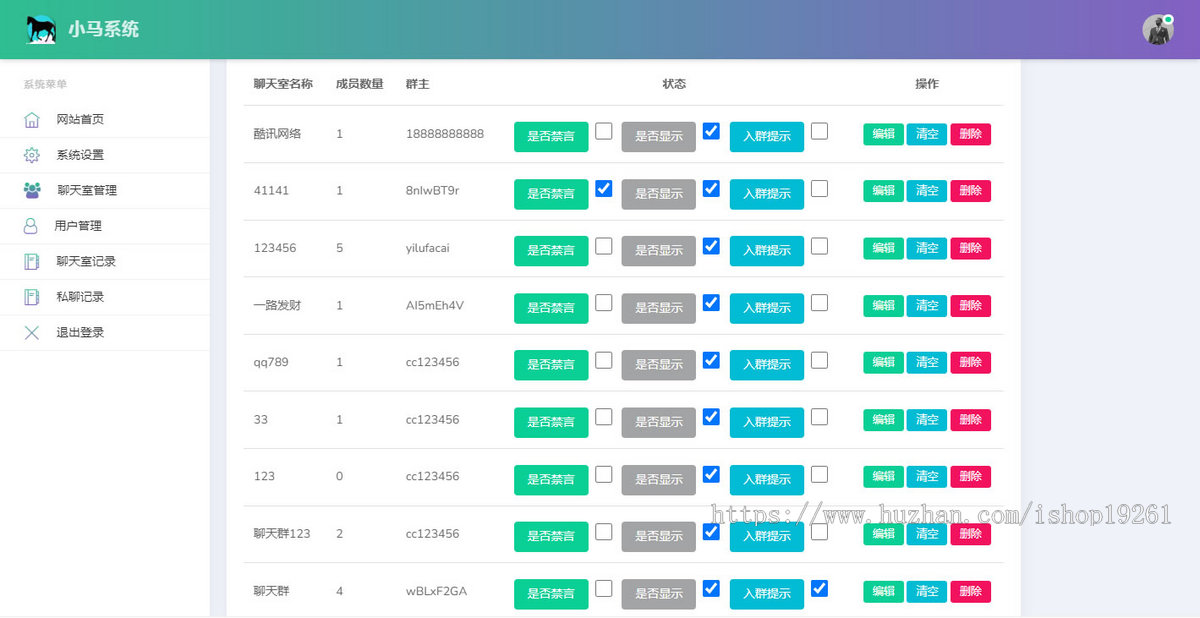Click the gear icon beside 系统设置
The height and width of the screenshot is (618, 1200).
pos(32,155)
